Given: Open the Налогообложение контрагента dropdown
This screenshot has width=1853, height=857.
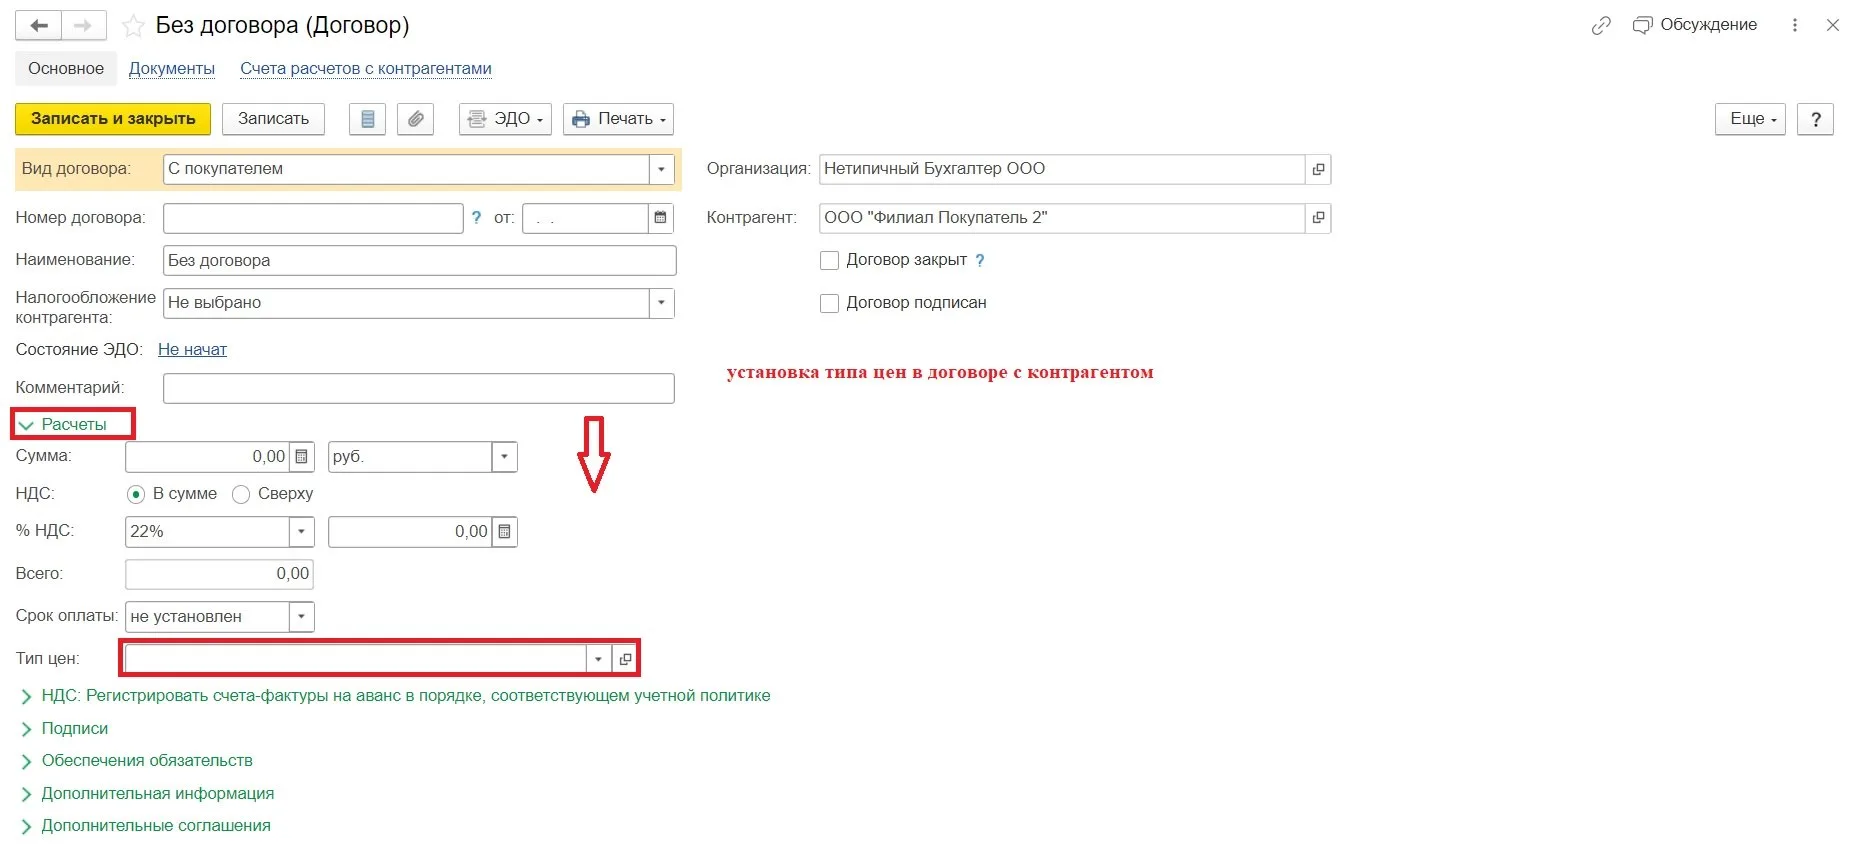Looking at the screenshot, I should [x=661, y=303].
